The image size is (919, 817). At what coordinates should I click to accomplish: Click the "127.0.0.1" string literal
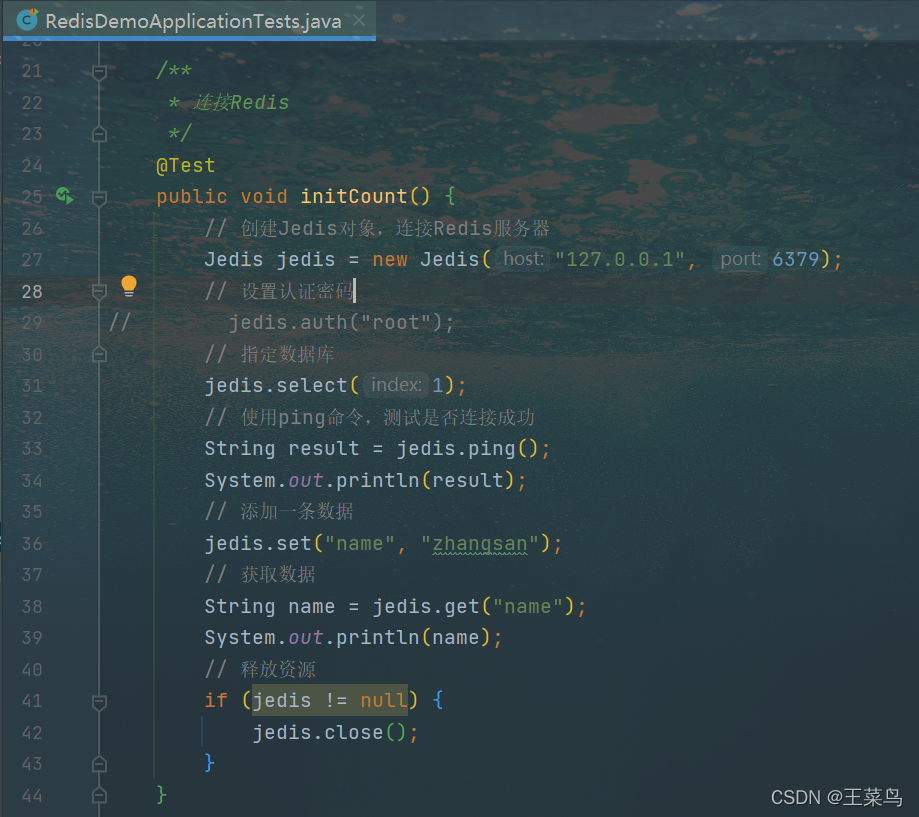(620, 259)
